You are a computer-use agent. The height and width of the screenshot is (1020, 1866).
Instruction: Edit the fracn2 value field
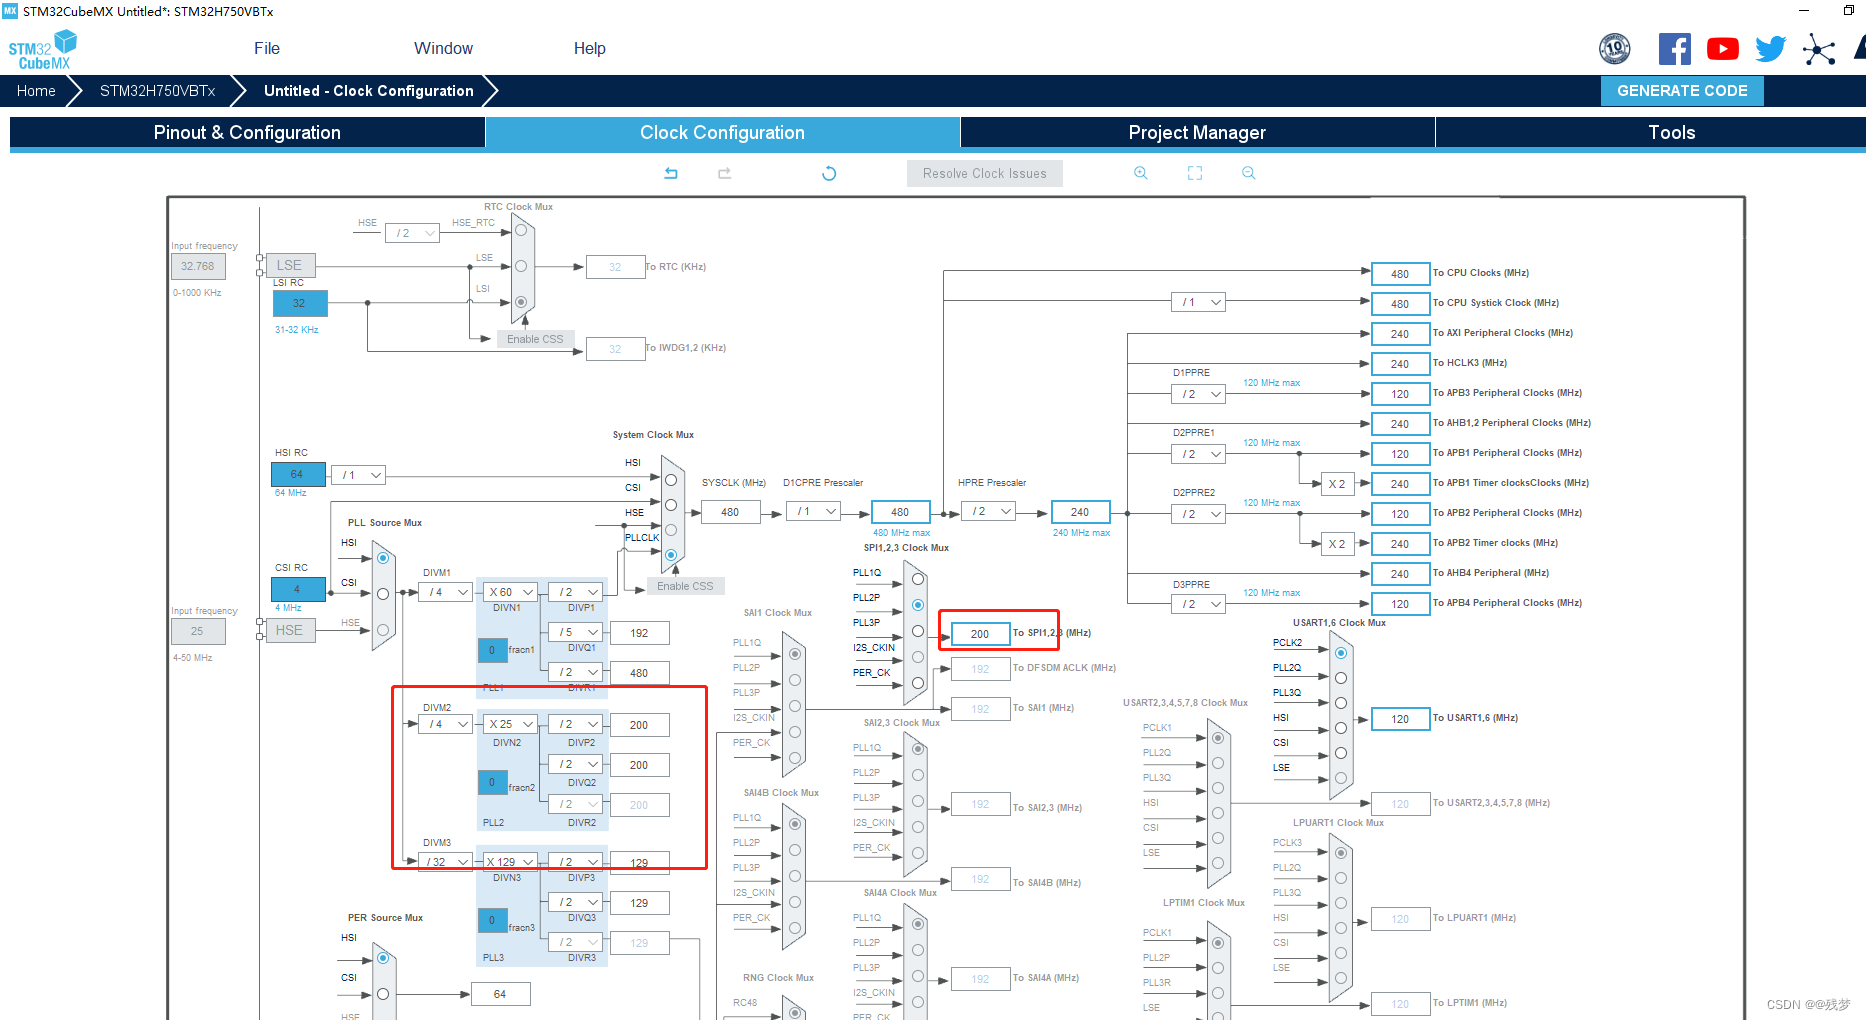pyautogui.click(x=492, y=782)
